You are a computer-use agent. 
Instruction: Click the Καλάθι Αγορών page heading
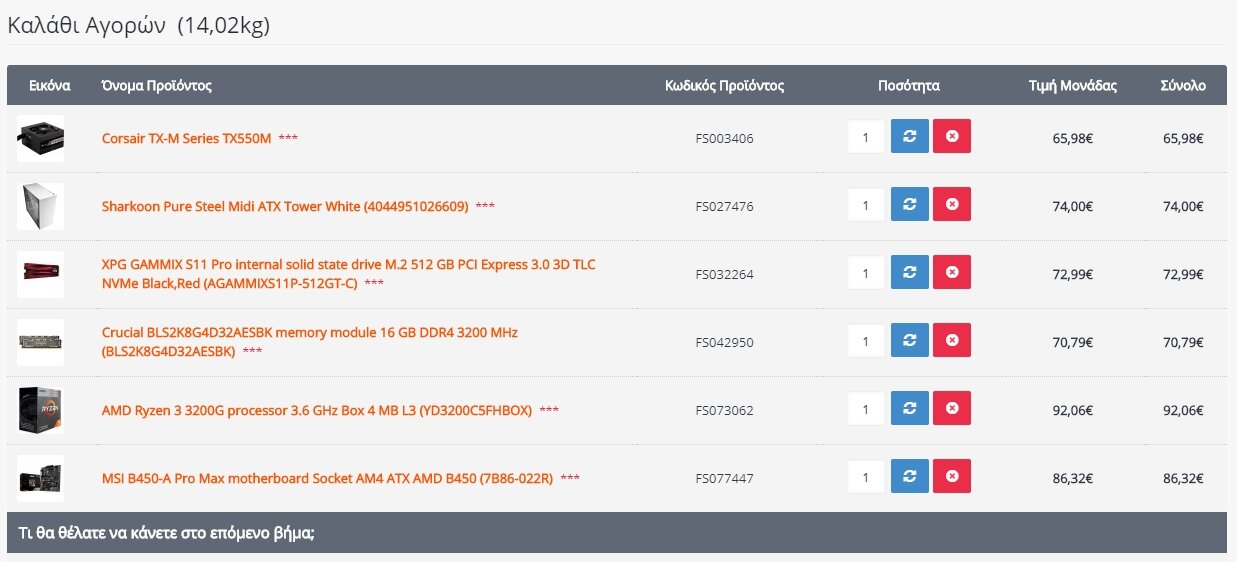138,26
